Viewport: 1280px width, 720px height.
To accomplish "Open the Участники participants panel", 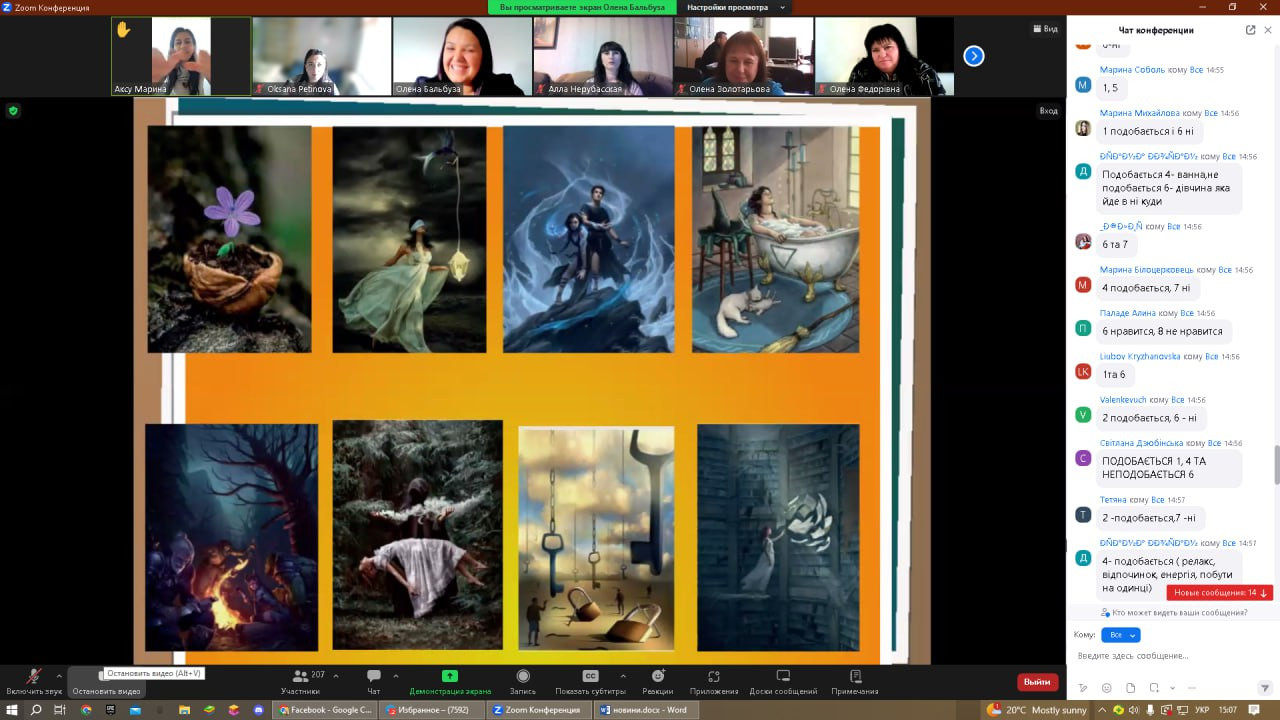I will (x=300, y=681).
